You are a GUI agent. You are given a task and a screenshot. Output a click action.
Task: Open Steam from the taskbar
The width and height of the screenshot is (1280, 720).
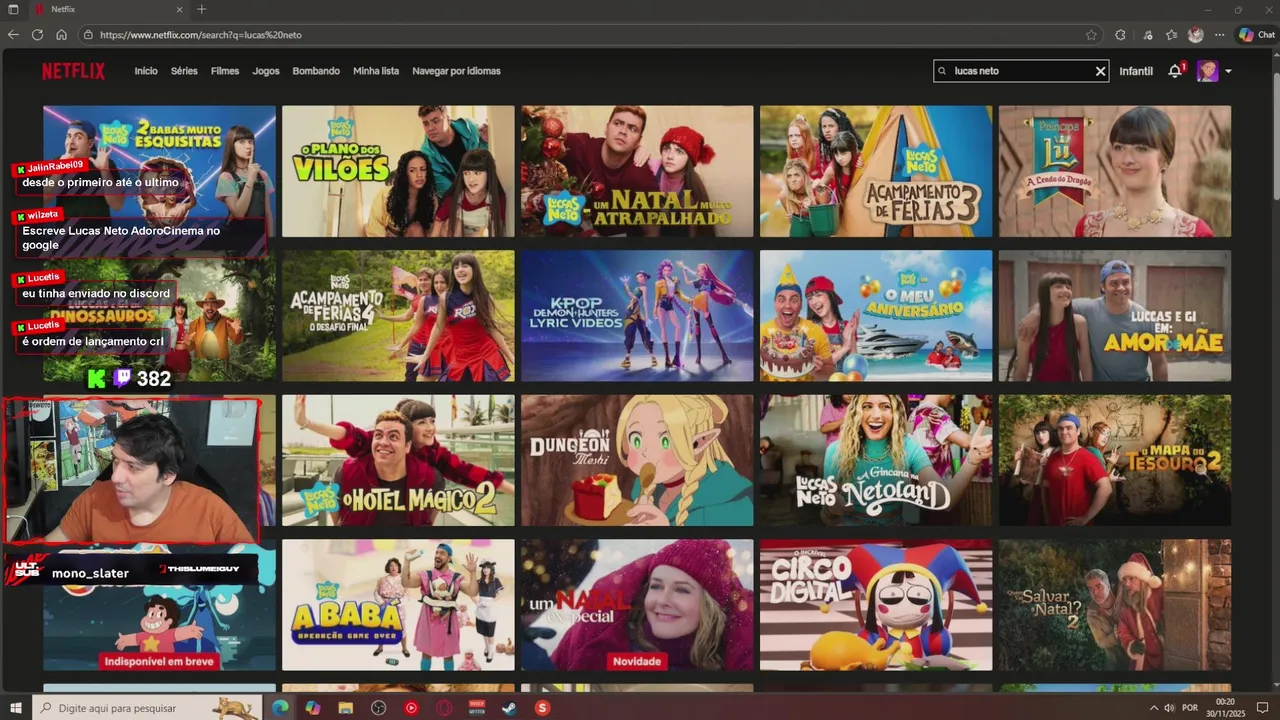tap(509, 708)
